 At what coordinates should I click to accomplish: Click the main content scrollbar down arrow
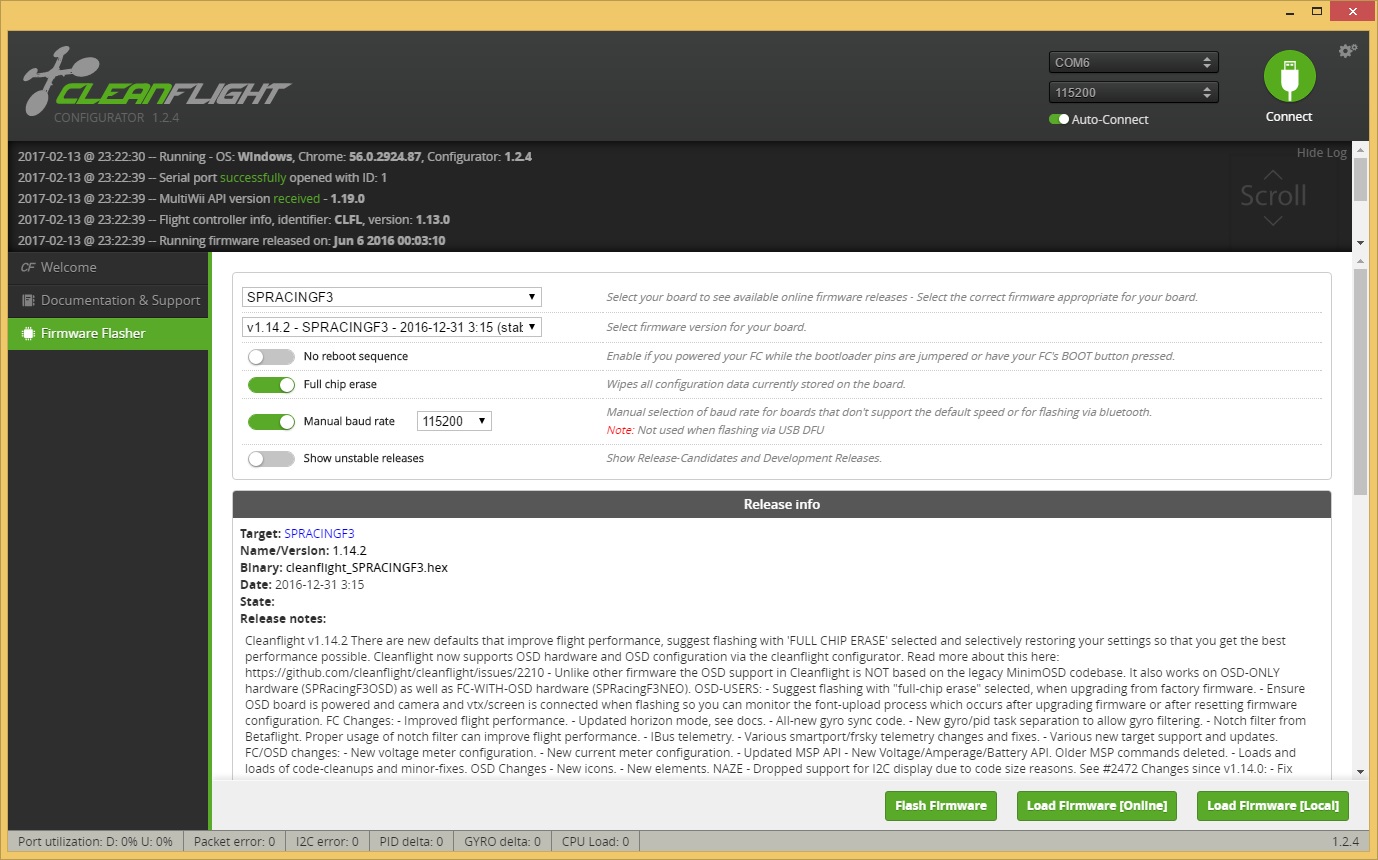(x=1360, y=772)
